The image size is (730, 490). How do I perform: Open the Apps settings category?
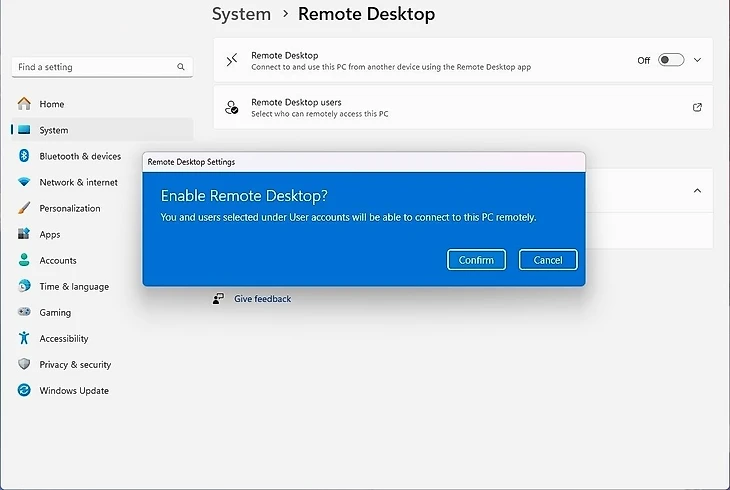click(x=102, y=234)
